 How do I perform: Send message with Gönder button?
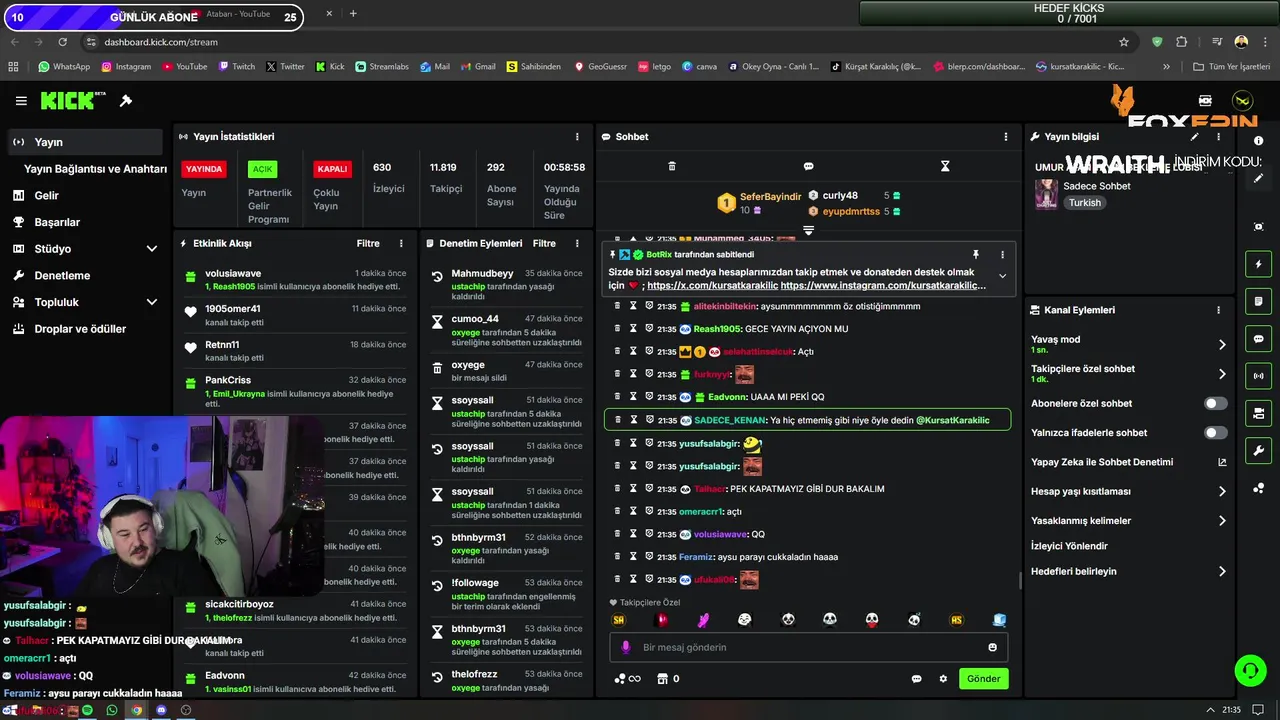983,679
